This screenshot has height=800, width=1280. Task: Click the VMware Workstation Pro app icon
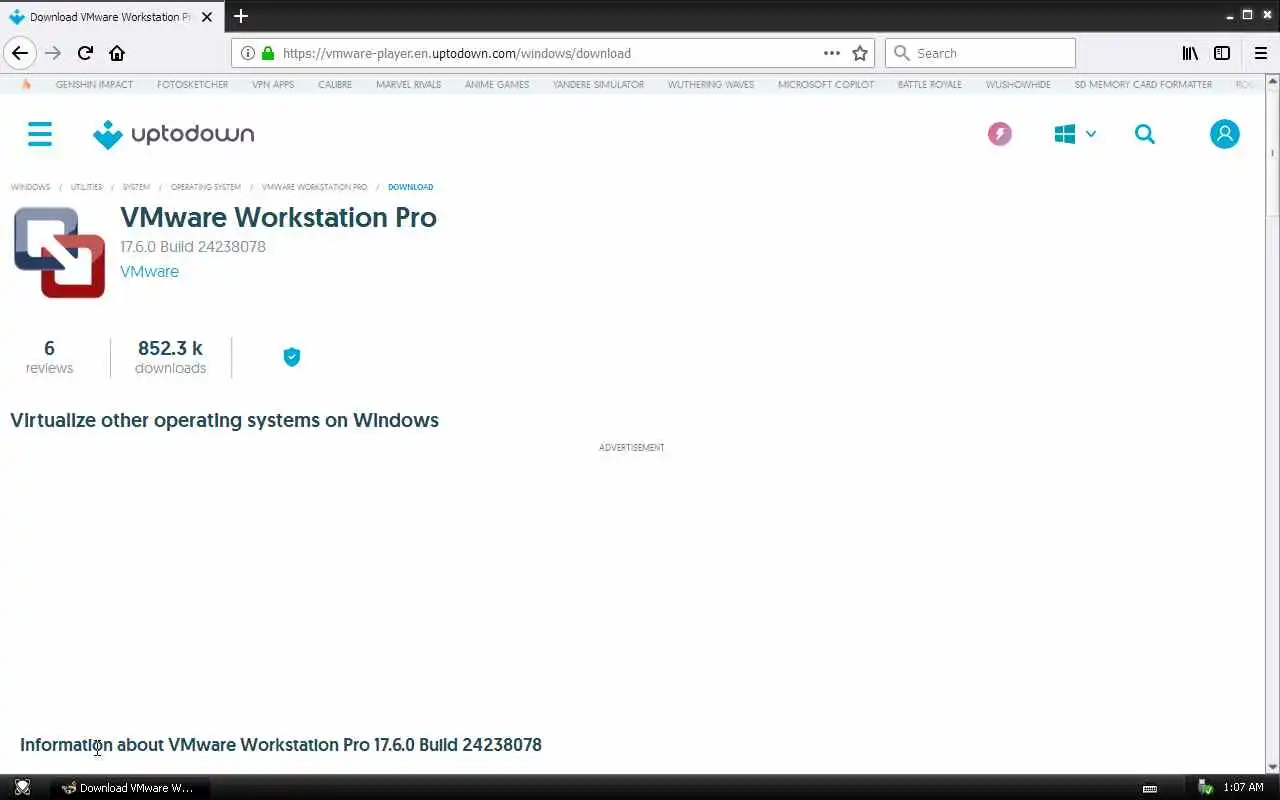coord(60,252)
